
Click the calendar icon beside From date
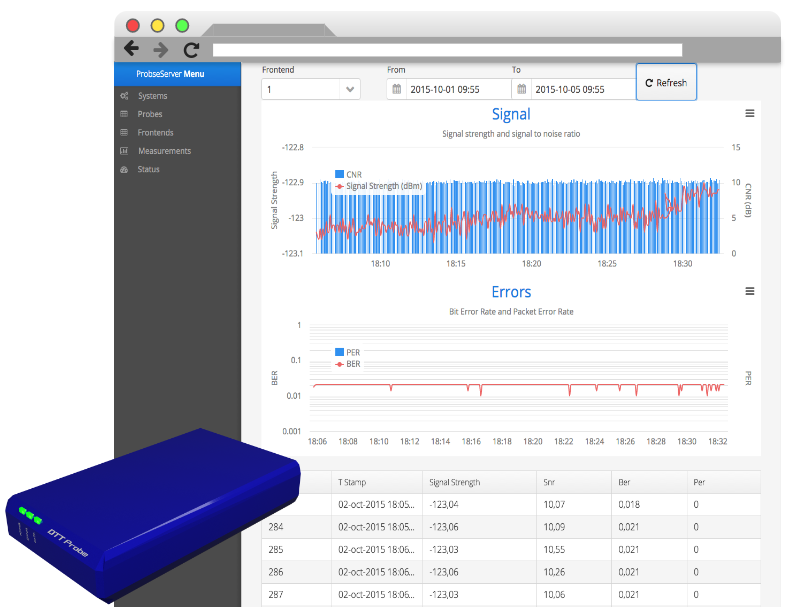[x=397, y=89]
